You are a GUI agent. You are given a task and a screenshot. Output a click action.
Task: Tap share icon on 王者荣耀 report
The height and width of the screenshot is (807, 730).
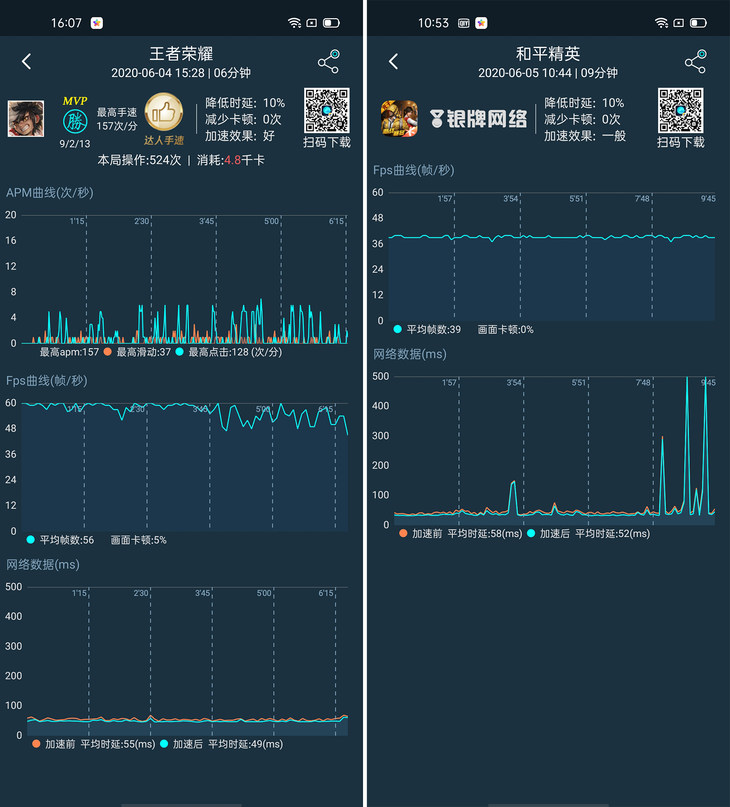coord(328,62)
